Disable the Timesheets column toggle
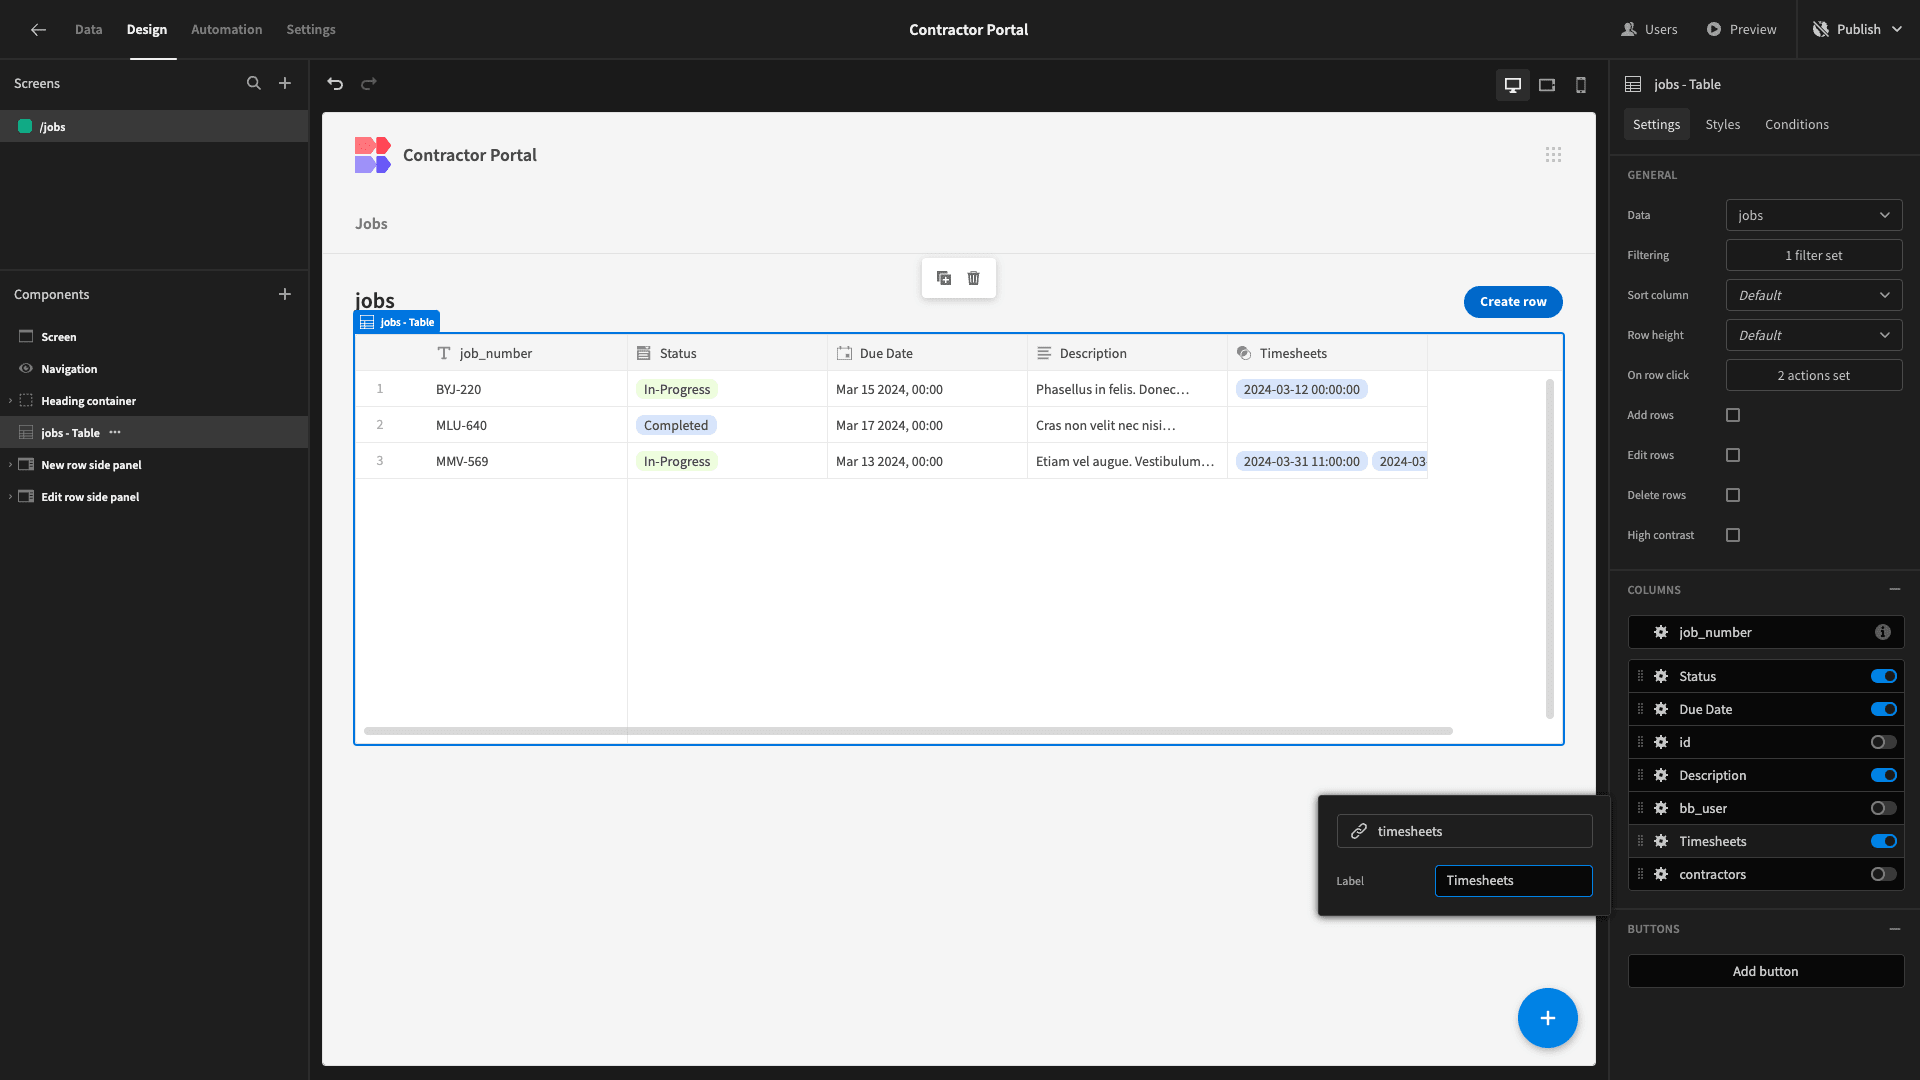 pyautogui.click(x=1883, y=841)
